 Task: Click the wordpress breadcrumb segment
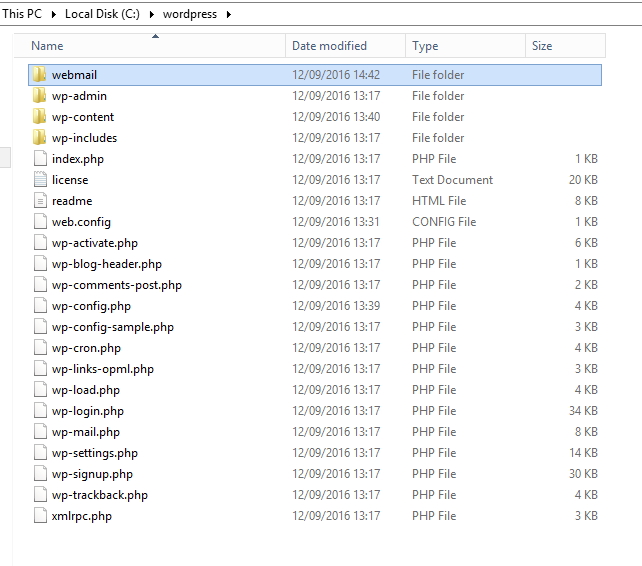190,14
